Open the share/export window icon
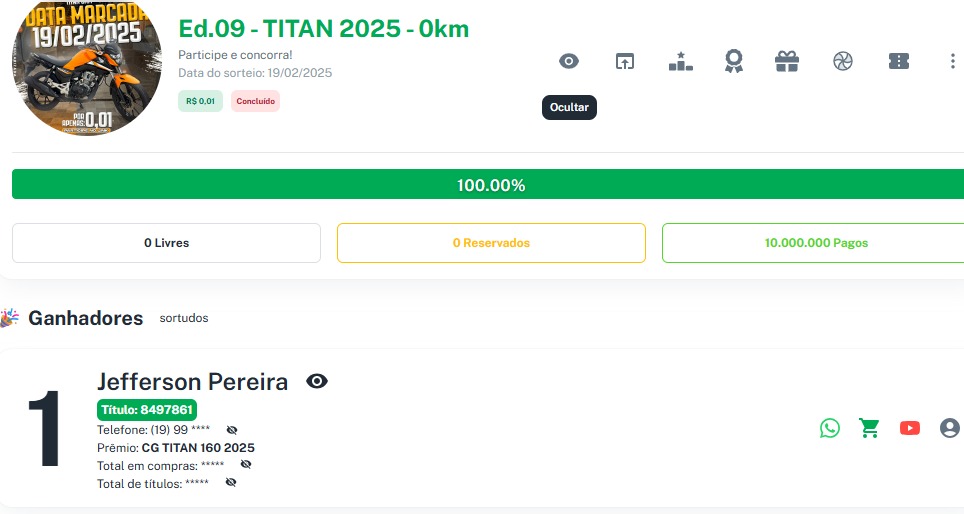 pos(624,62)
